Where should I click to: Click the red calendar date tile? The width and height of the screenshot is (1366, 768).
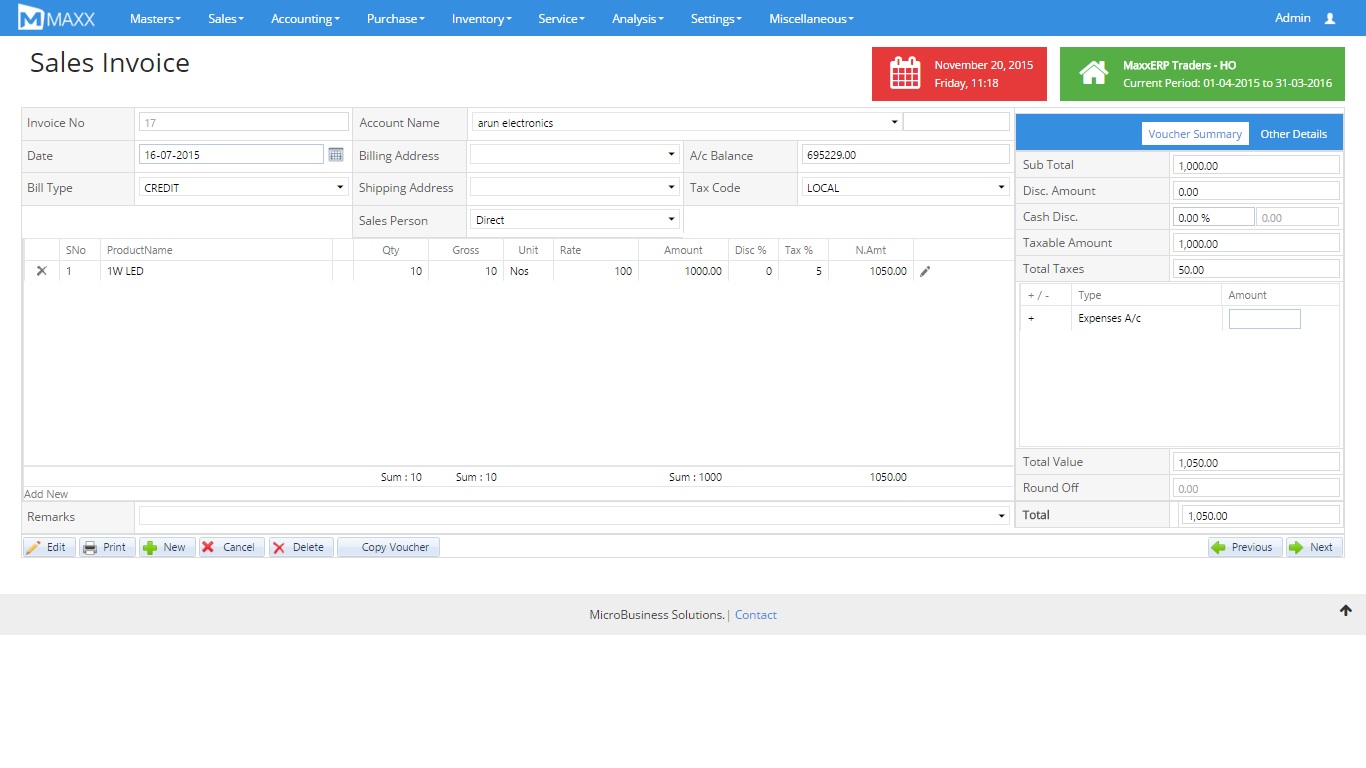click(959, 74)
